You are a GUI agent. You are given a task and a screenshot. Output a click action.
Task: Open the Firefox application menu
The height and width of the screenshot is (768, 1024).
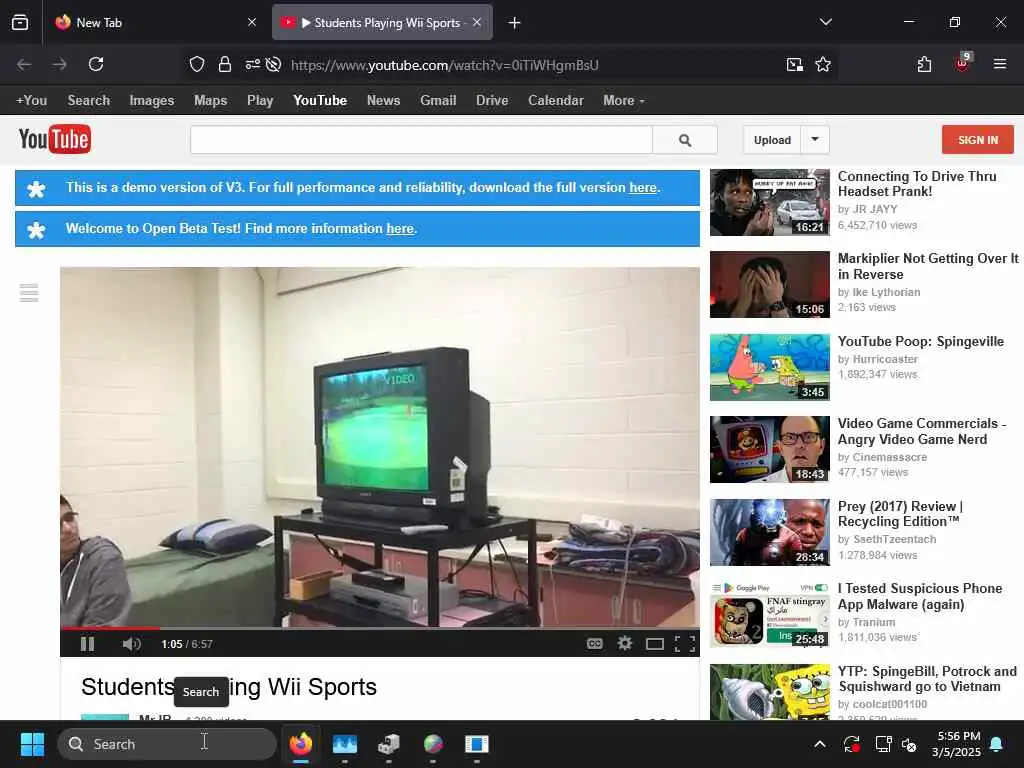(1000, 64)
